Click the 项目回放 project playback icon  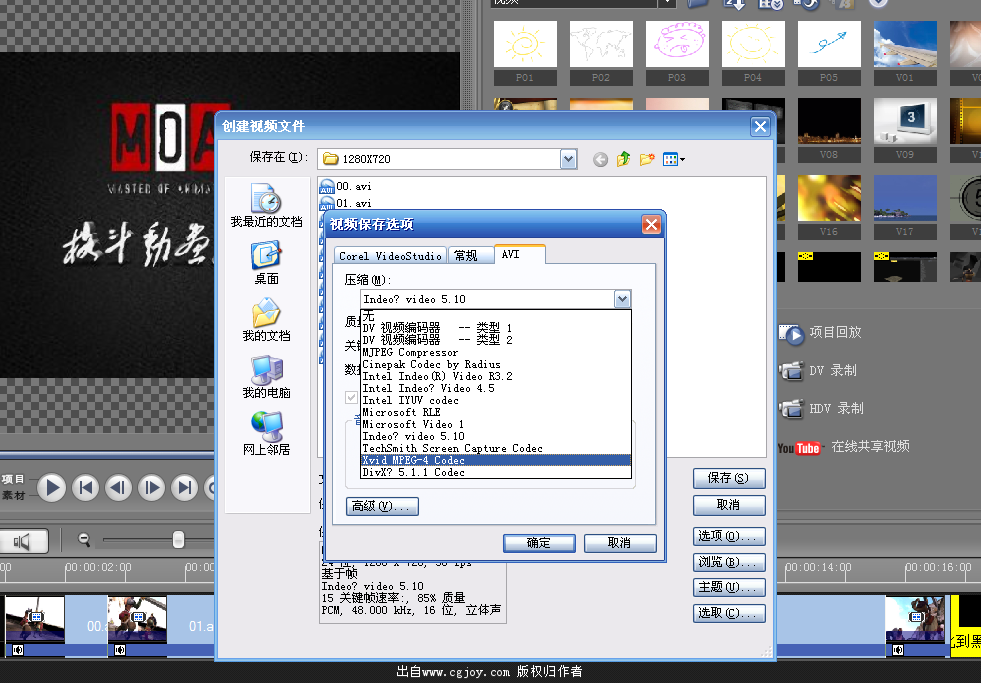[791, 334]
